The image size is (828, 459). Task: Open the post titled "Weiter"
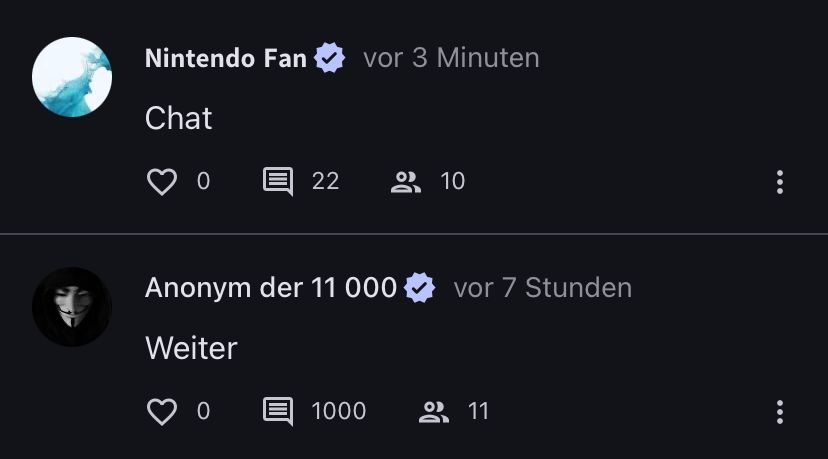point(191,349)
